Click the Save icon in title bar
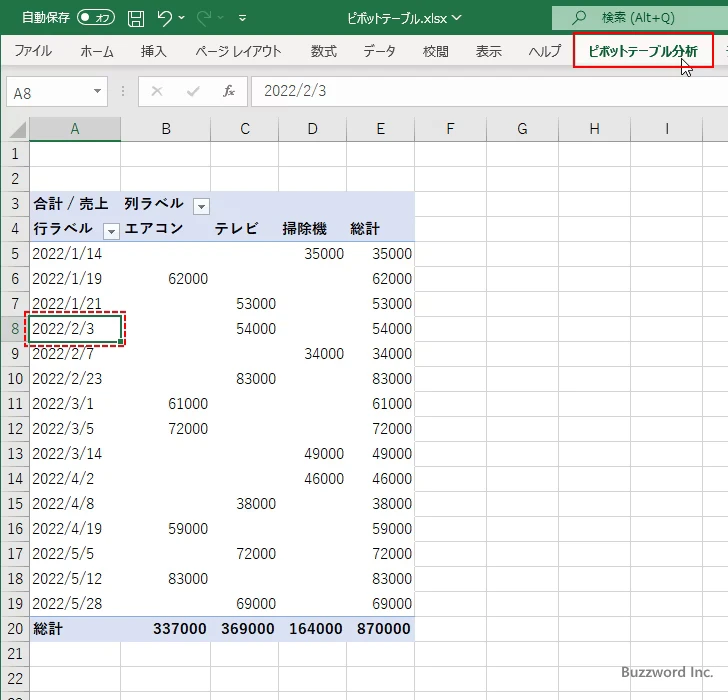This screenshot has width=728, height=700. (x=136, y=18)
